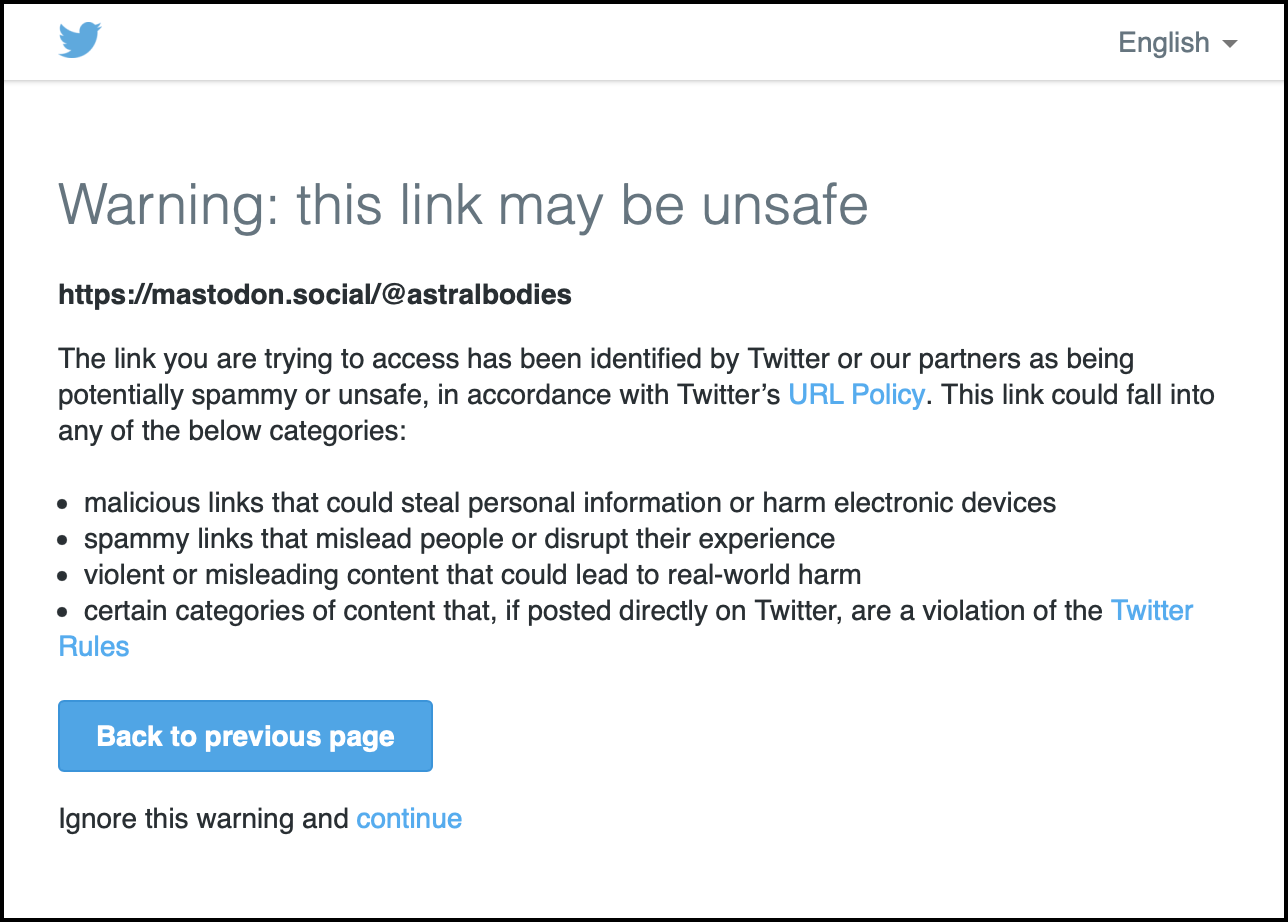Image resolution: width=1288 pixels, height=922 pixels.
Task: Click the violent or misleading content bullet
Action: [x=472, y=574]
